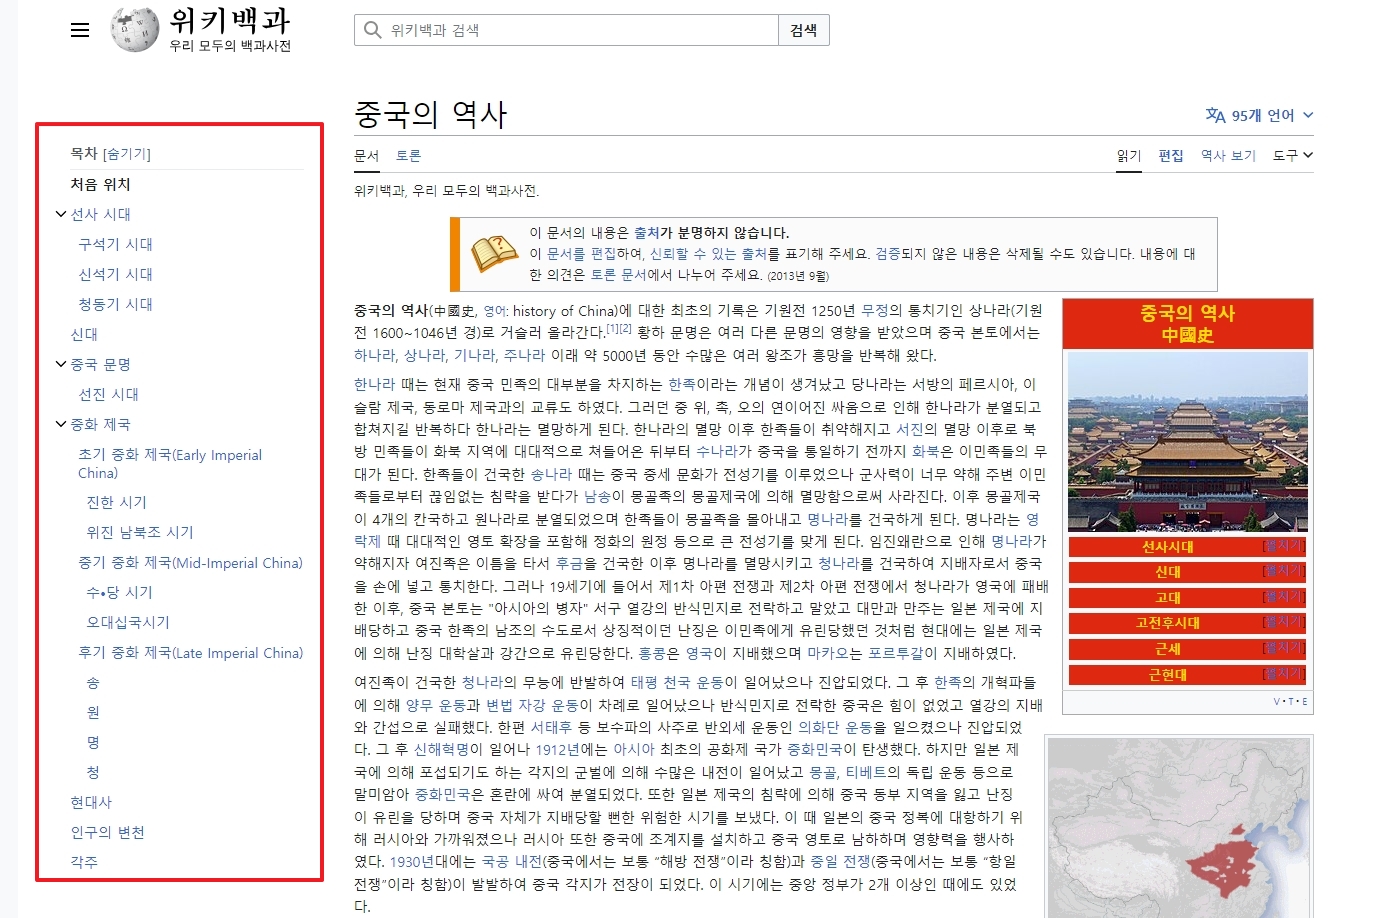This screenshot has height=918, width=1391.
Task: Click inside the Wikipedia search input field
Action: pos(560,29)
